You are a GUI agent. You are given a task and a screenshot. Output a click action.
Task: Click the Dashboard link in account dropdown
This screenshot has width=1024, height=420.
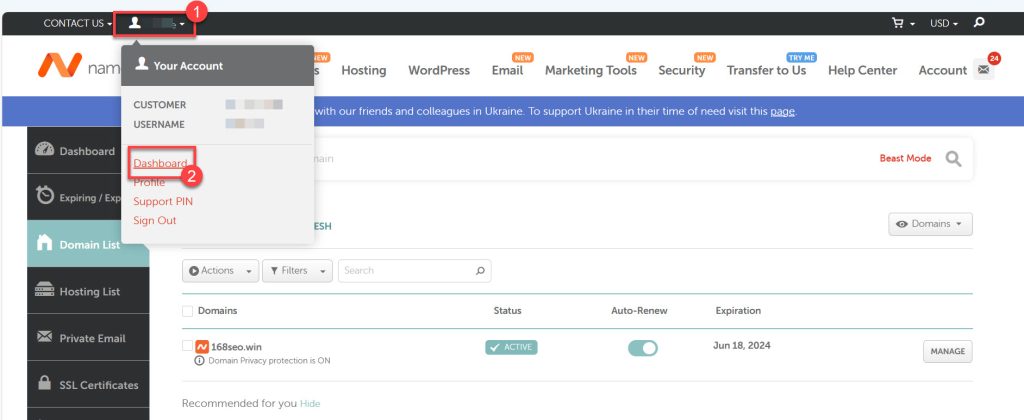[x=160, y=163]
